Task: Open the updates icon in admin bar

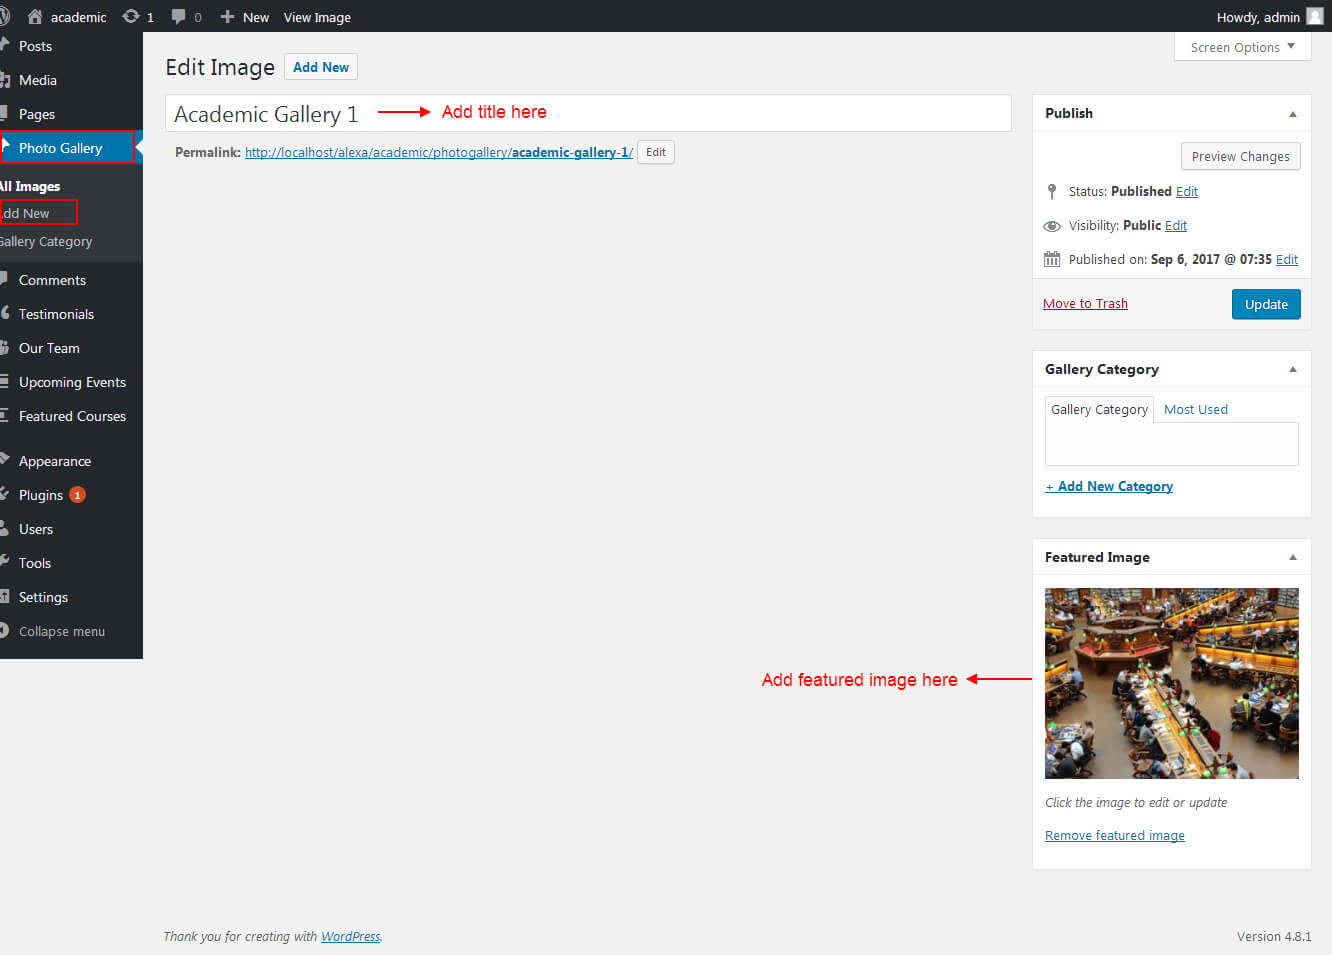Action: tap(131, 17)
